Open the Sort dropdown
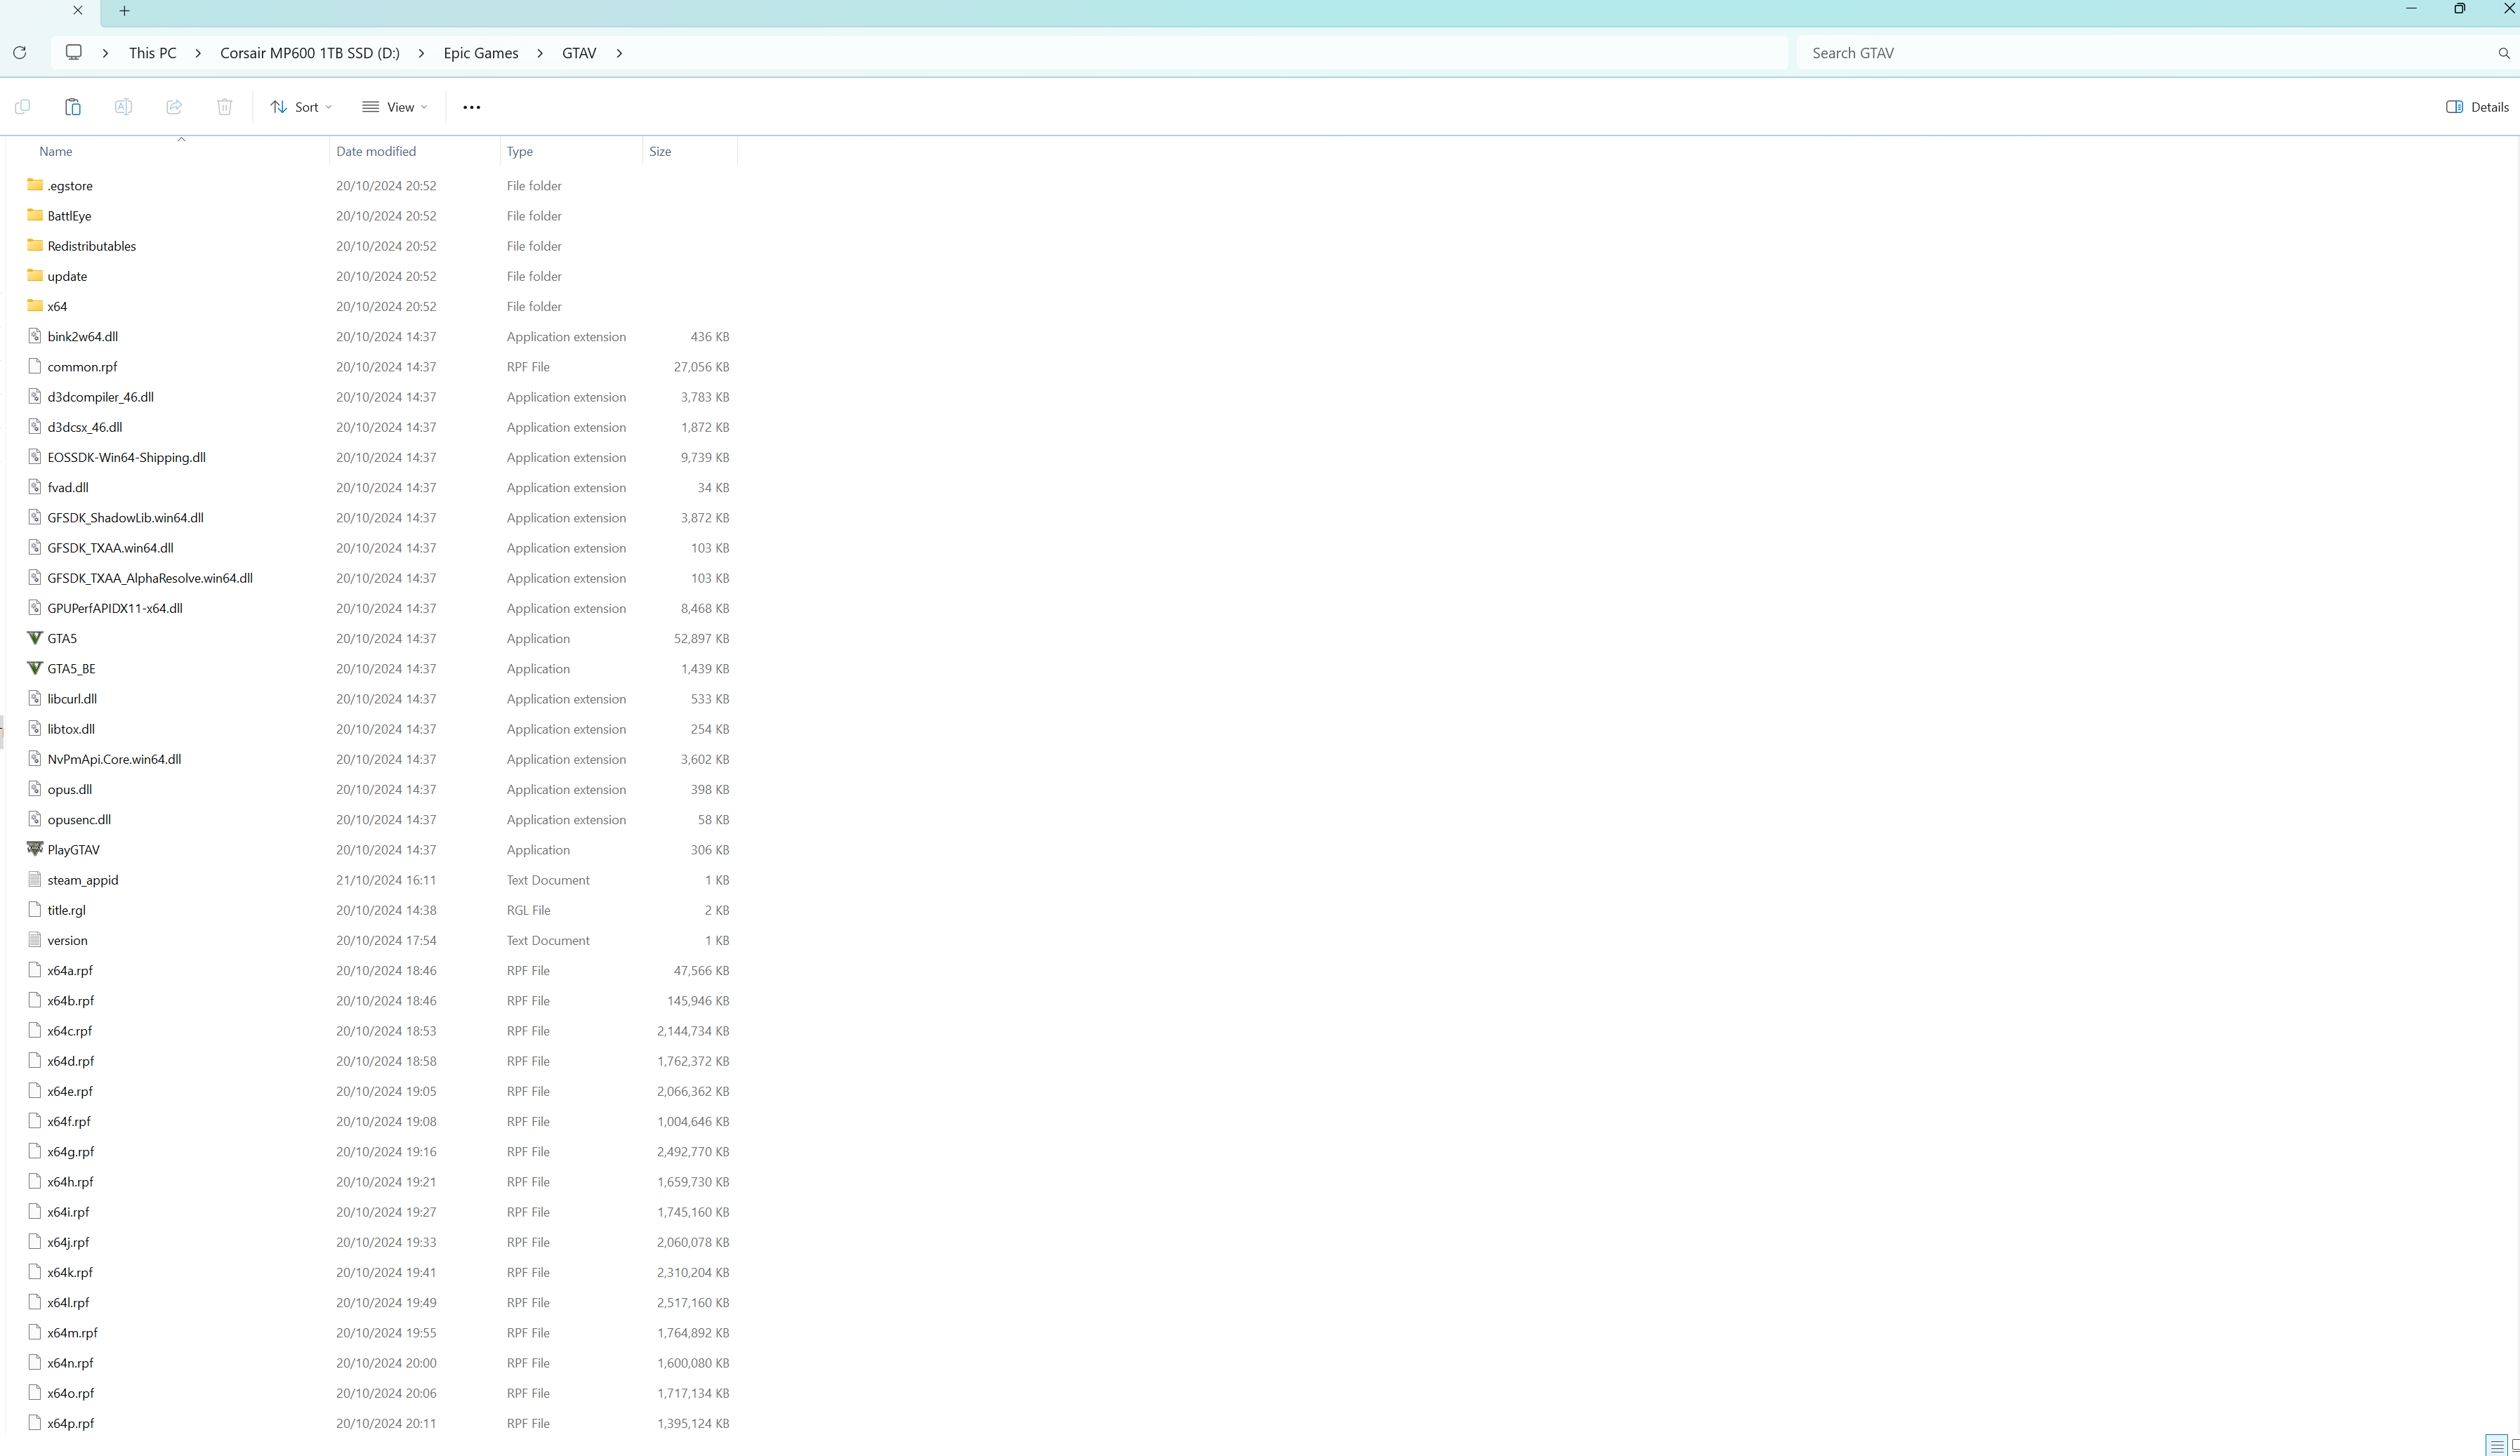2520x1456 pixels. pyautogui.click(x=300, y=107)
